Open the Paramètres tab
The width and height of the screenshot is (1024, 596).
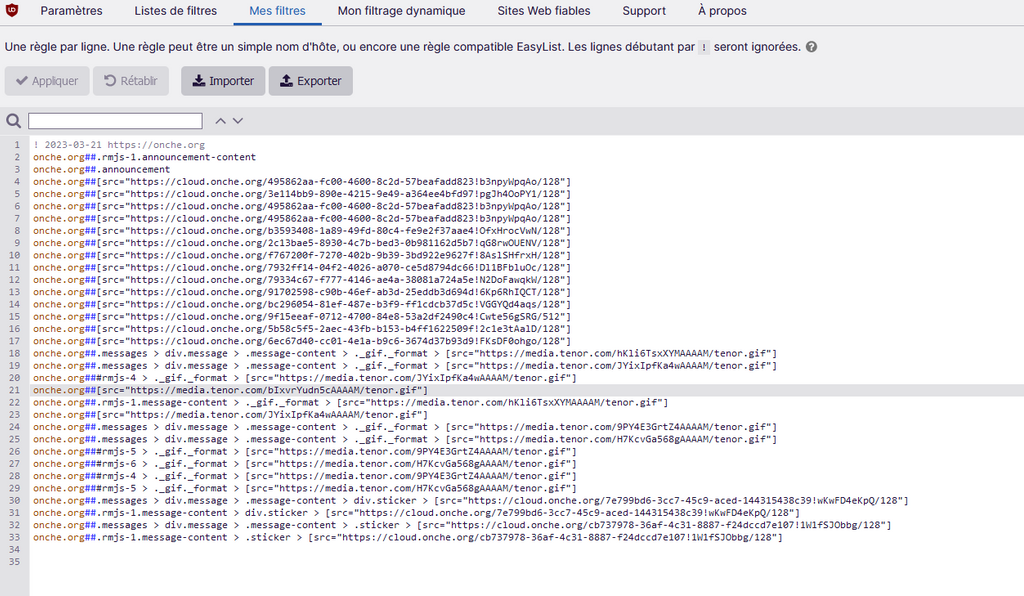tap(71, 11)
